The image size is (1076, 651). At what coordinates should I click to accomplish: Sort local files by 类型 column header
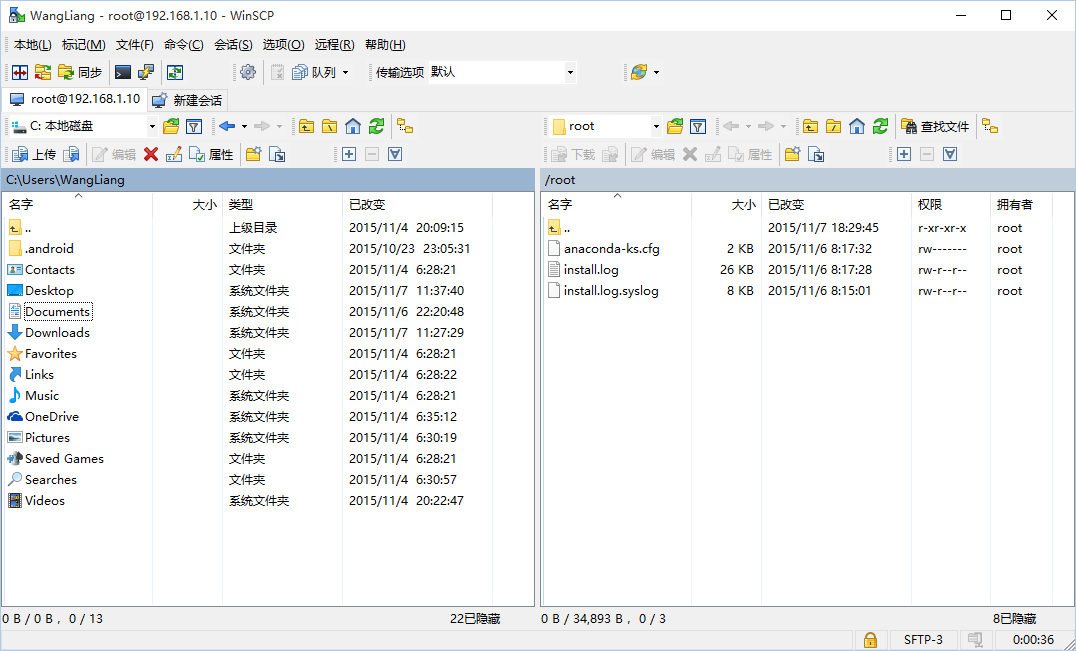click(282, 204)
